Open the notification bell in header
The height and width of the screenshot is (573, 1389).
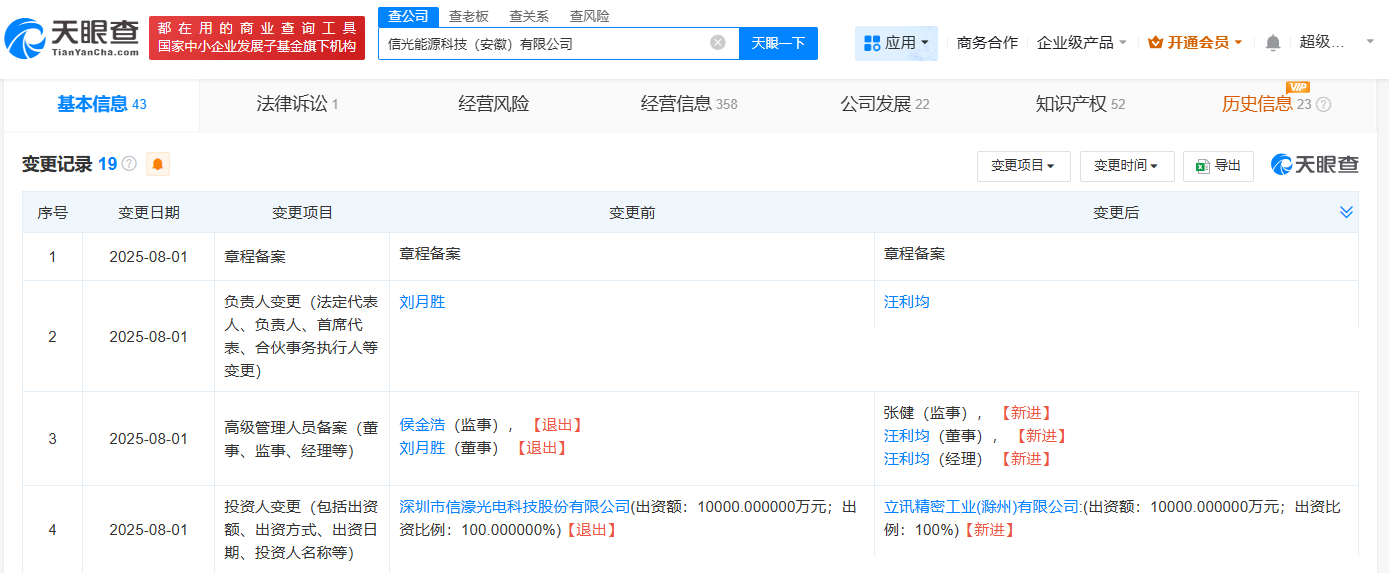[1272, 43]
